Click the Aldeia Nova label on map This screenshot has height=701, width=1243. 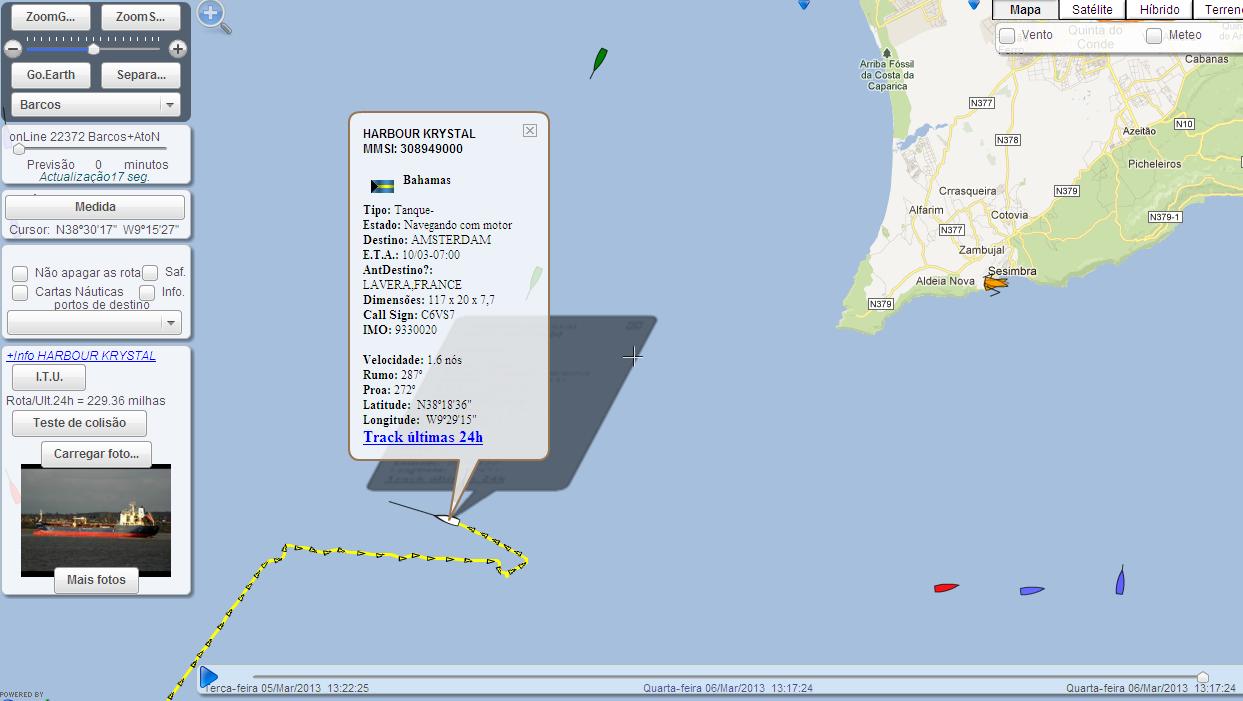tap(945, 281)
